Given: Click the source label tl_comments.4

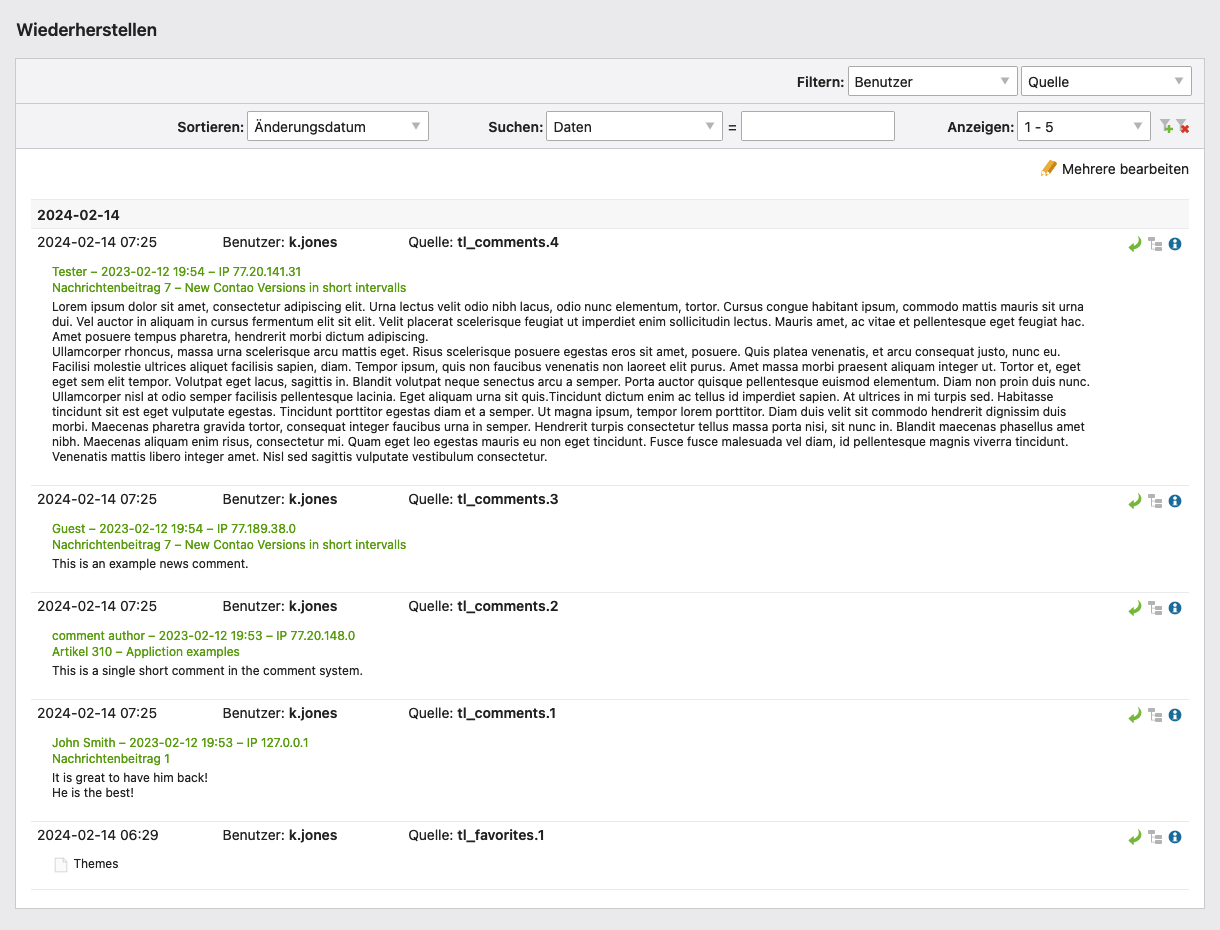Looking at the screenshot, I should [x=508, y=242].
